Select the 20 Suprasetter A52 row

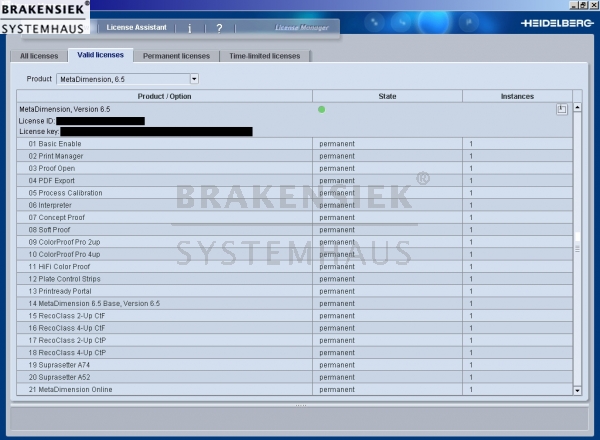click(x=295, y=377)
